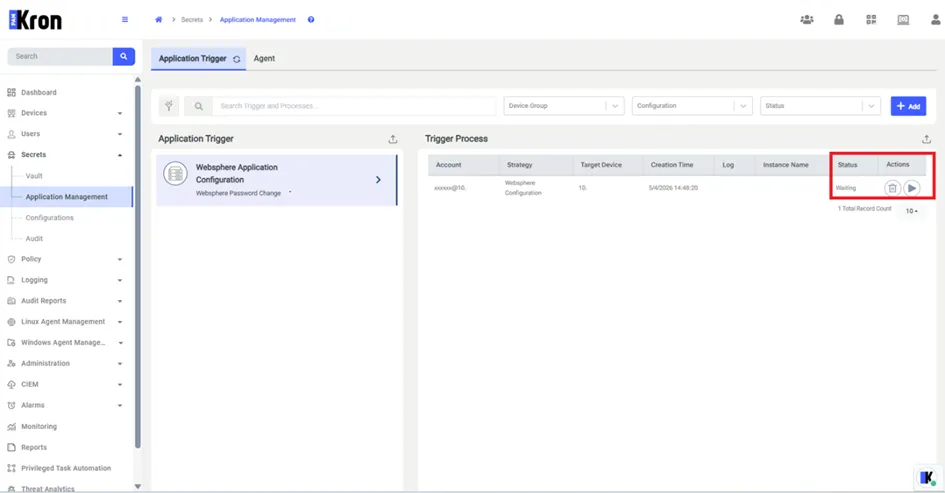The height and width of the screenshot is (493, 945).
Task: Click the filter icon beside the trigger search
Action: (x=169, y=106)
